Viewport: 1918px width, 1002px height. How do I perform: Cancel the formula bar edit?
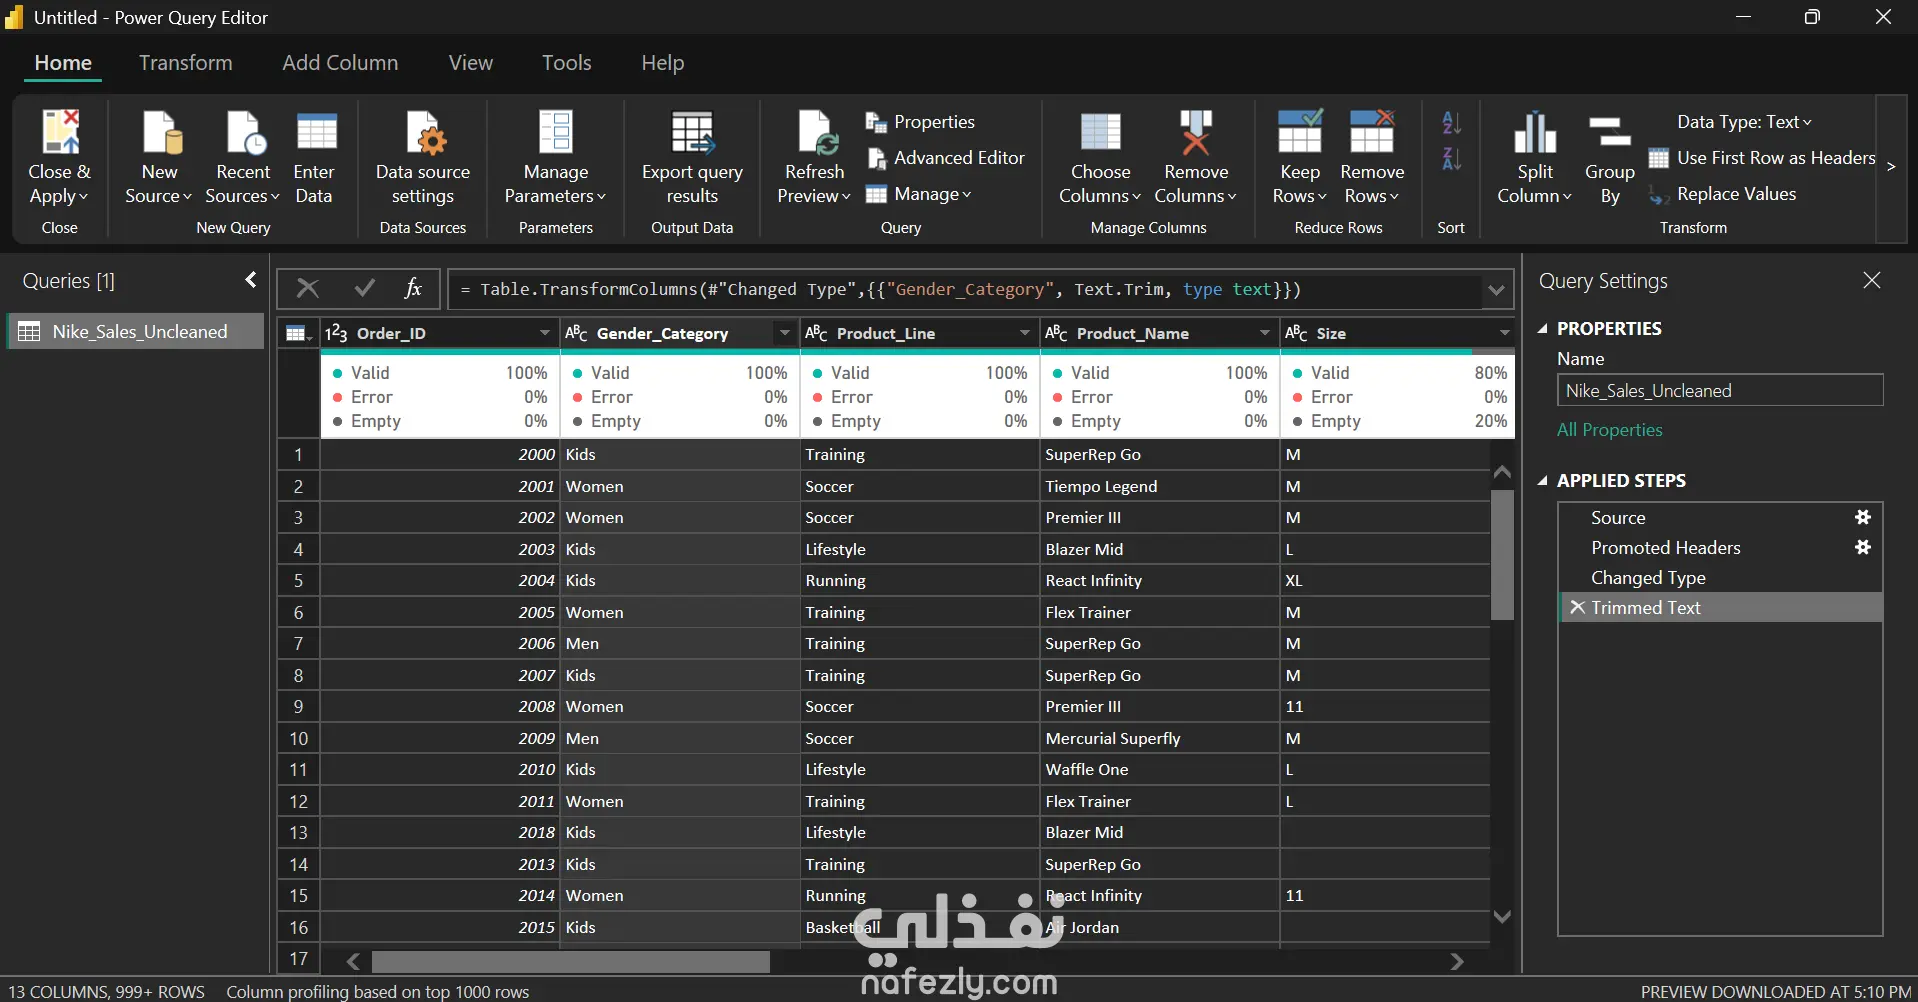308,289
